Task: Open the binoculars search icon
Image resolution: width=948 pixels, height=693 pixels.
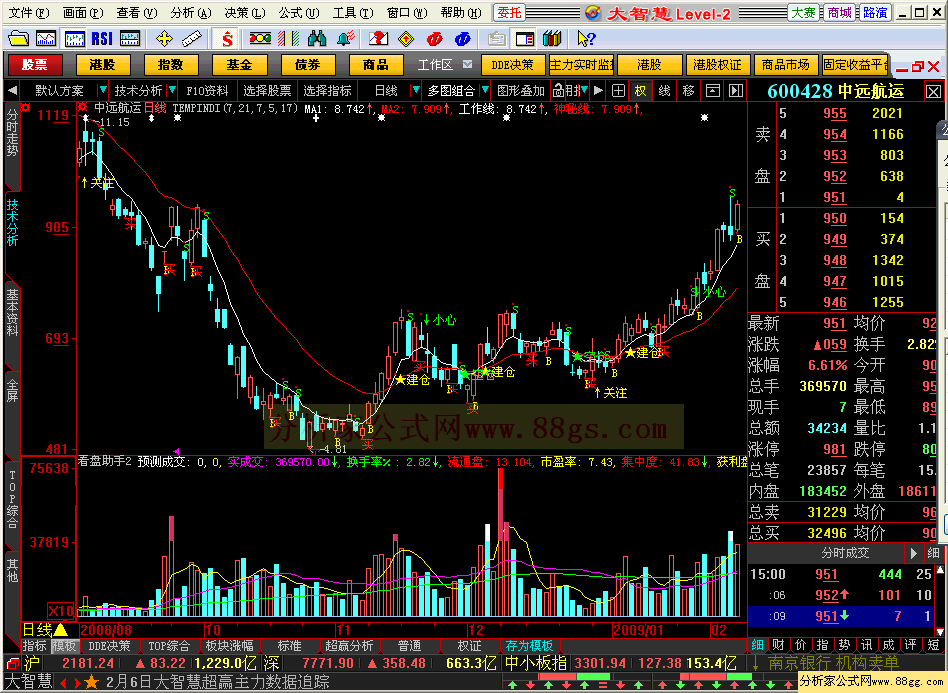Action: pos(317,39)
